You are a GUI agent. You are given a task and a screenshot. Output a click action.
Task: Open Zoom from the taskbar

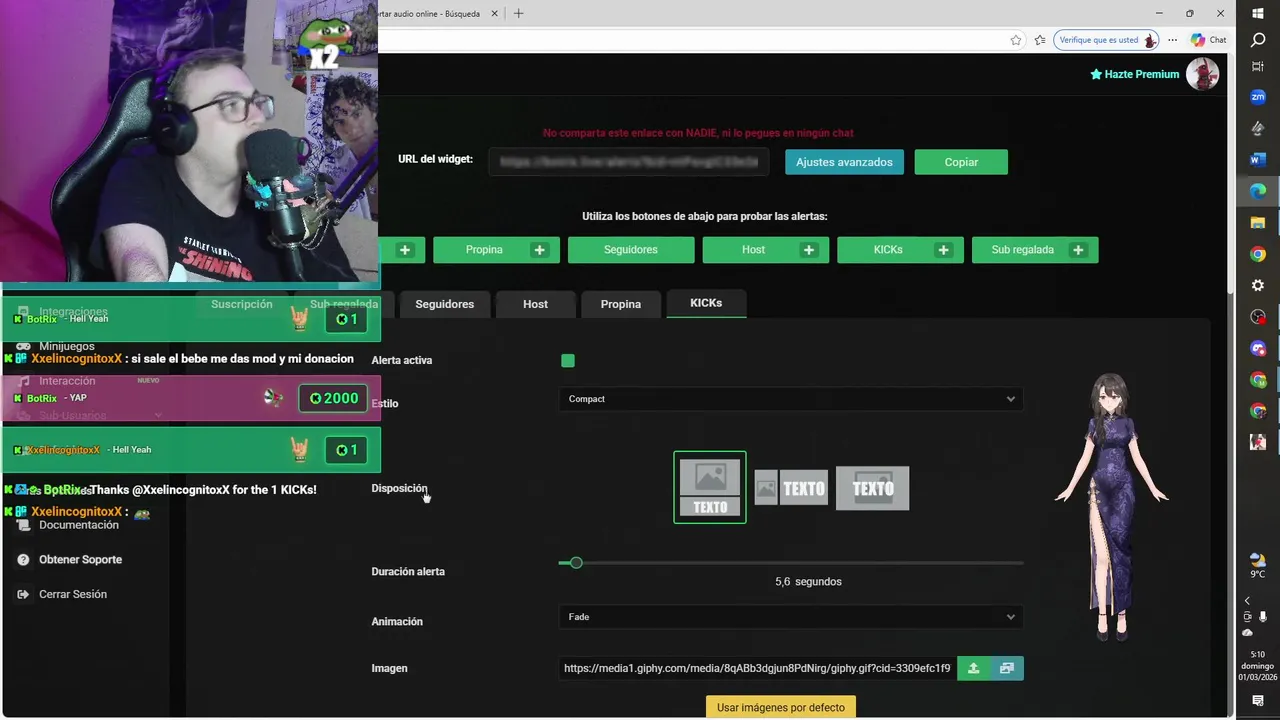pos(1258,97)
